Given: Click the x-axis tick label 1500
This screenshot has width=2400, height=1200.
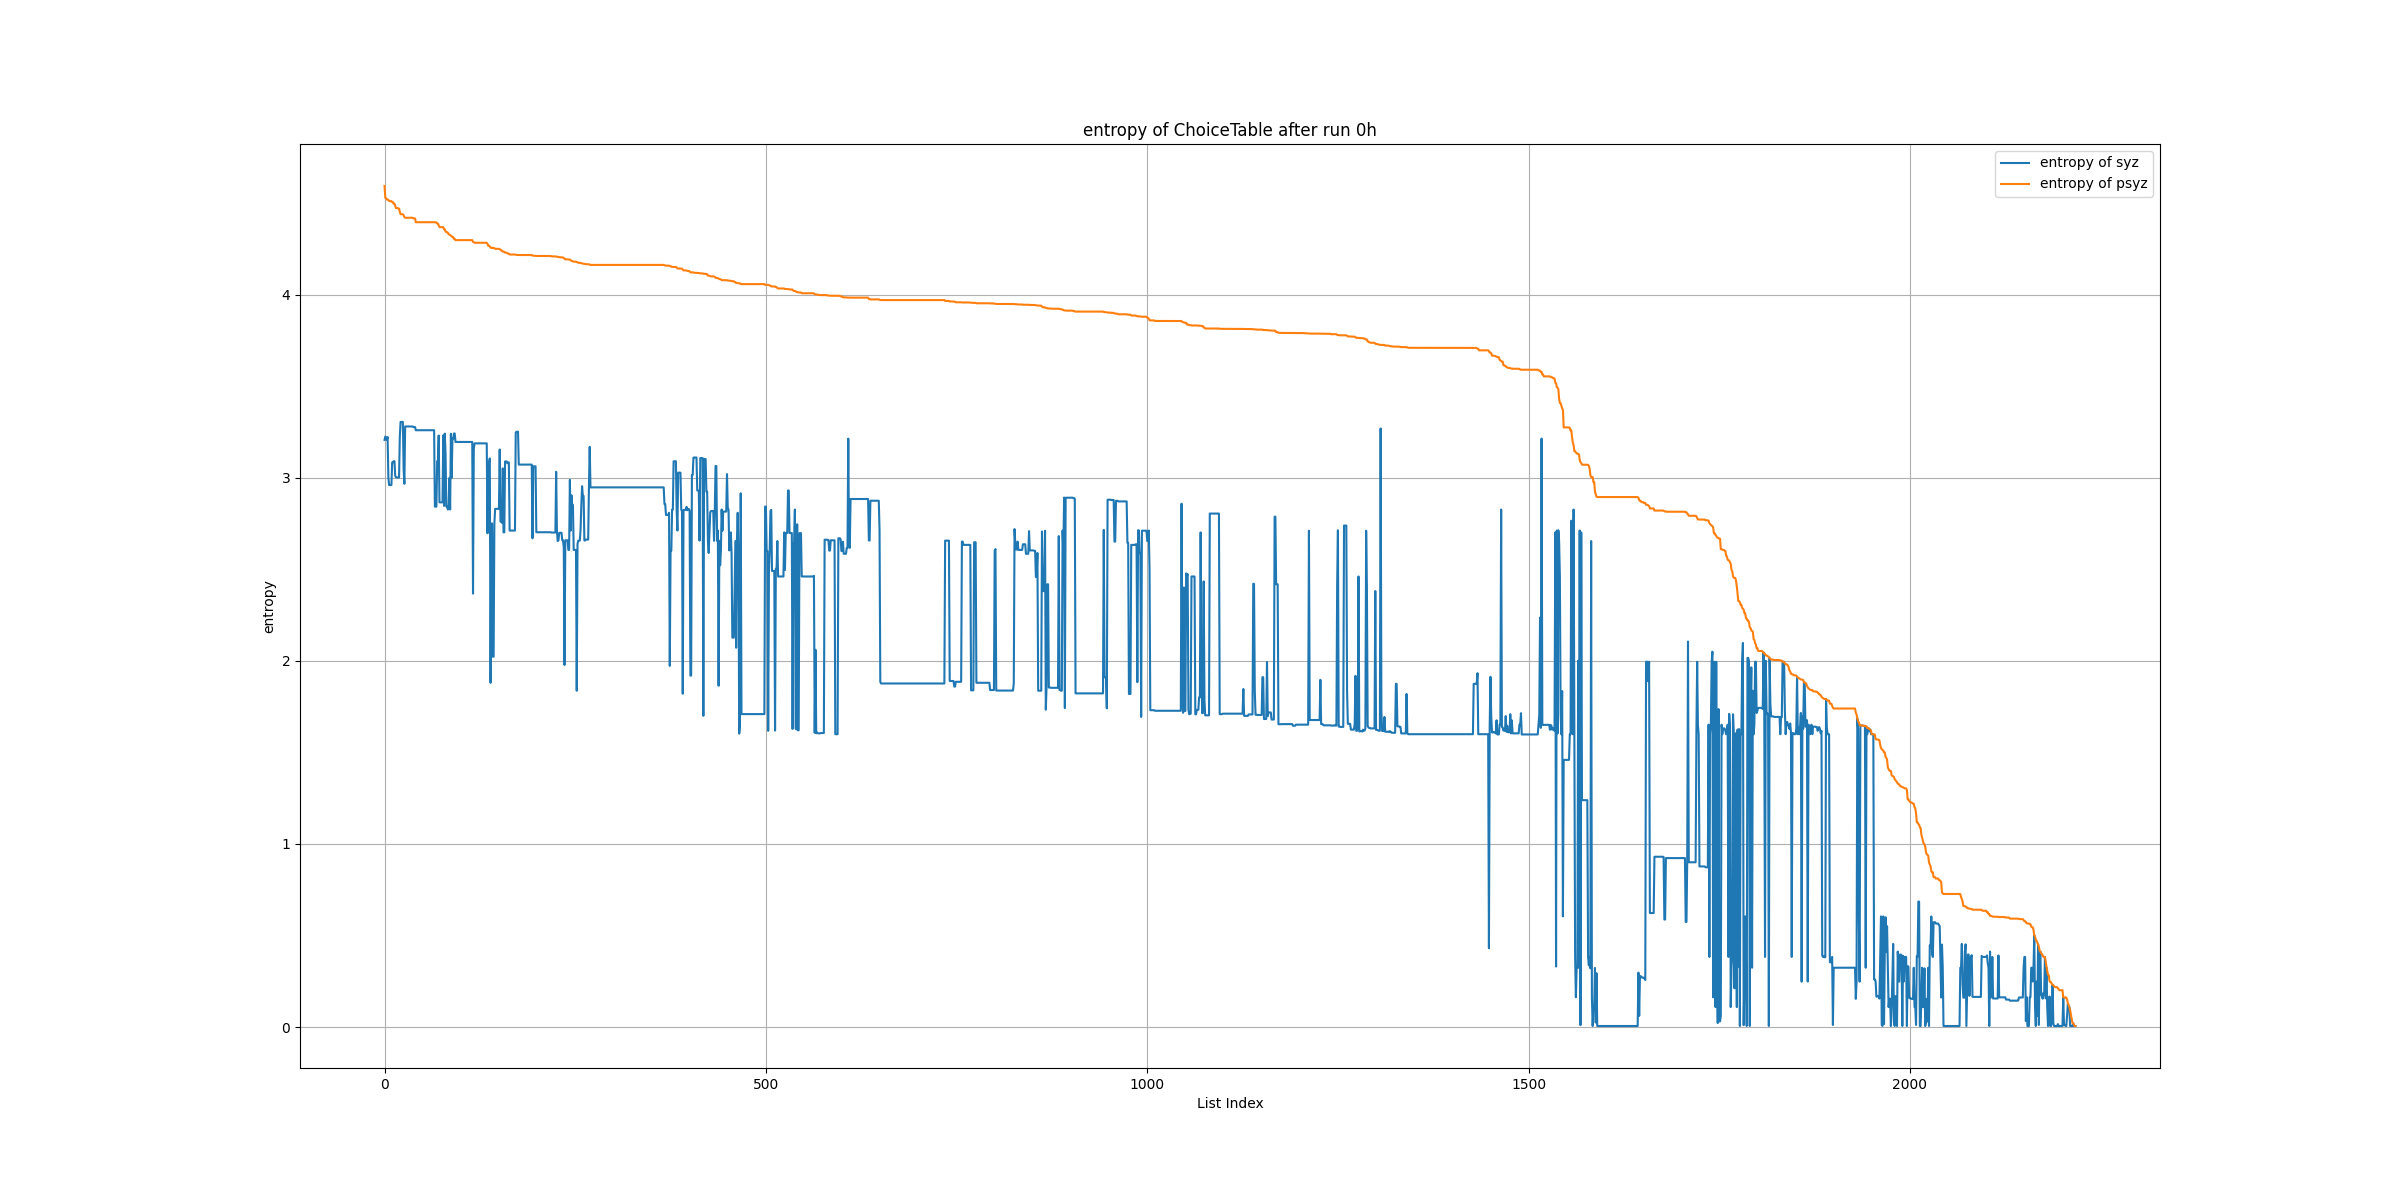Looking at the screenshot, I should point(1528,1084).
